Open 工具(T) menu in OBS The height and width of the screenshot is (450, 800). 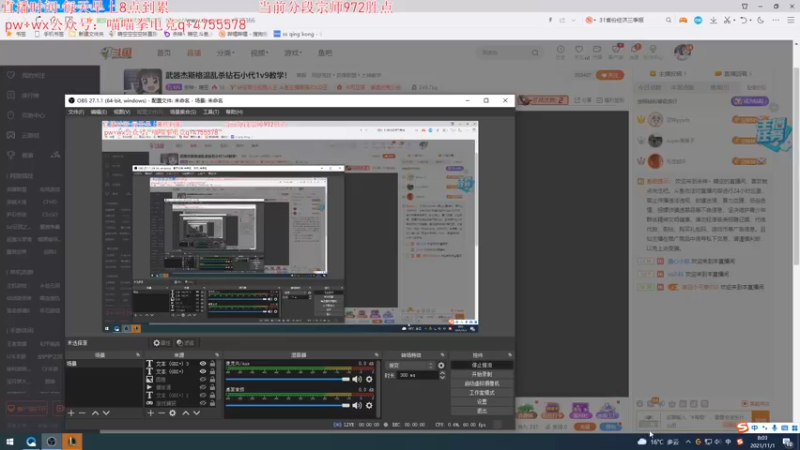pos(211,112)
